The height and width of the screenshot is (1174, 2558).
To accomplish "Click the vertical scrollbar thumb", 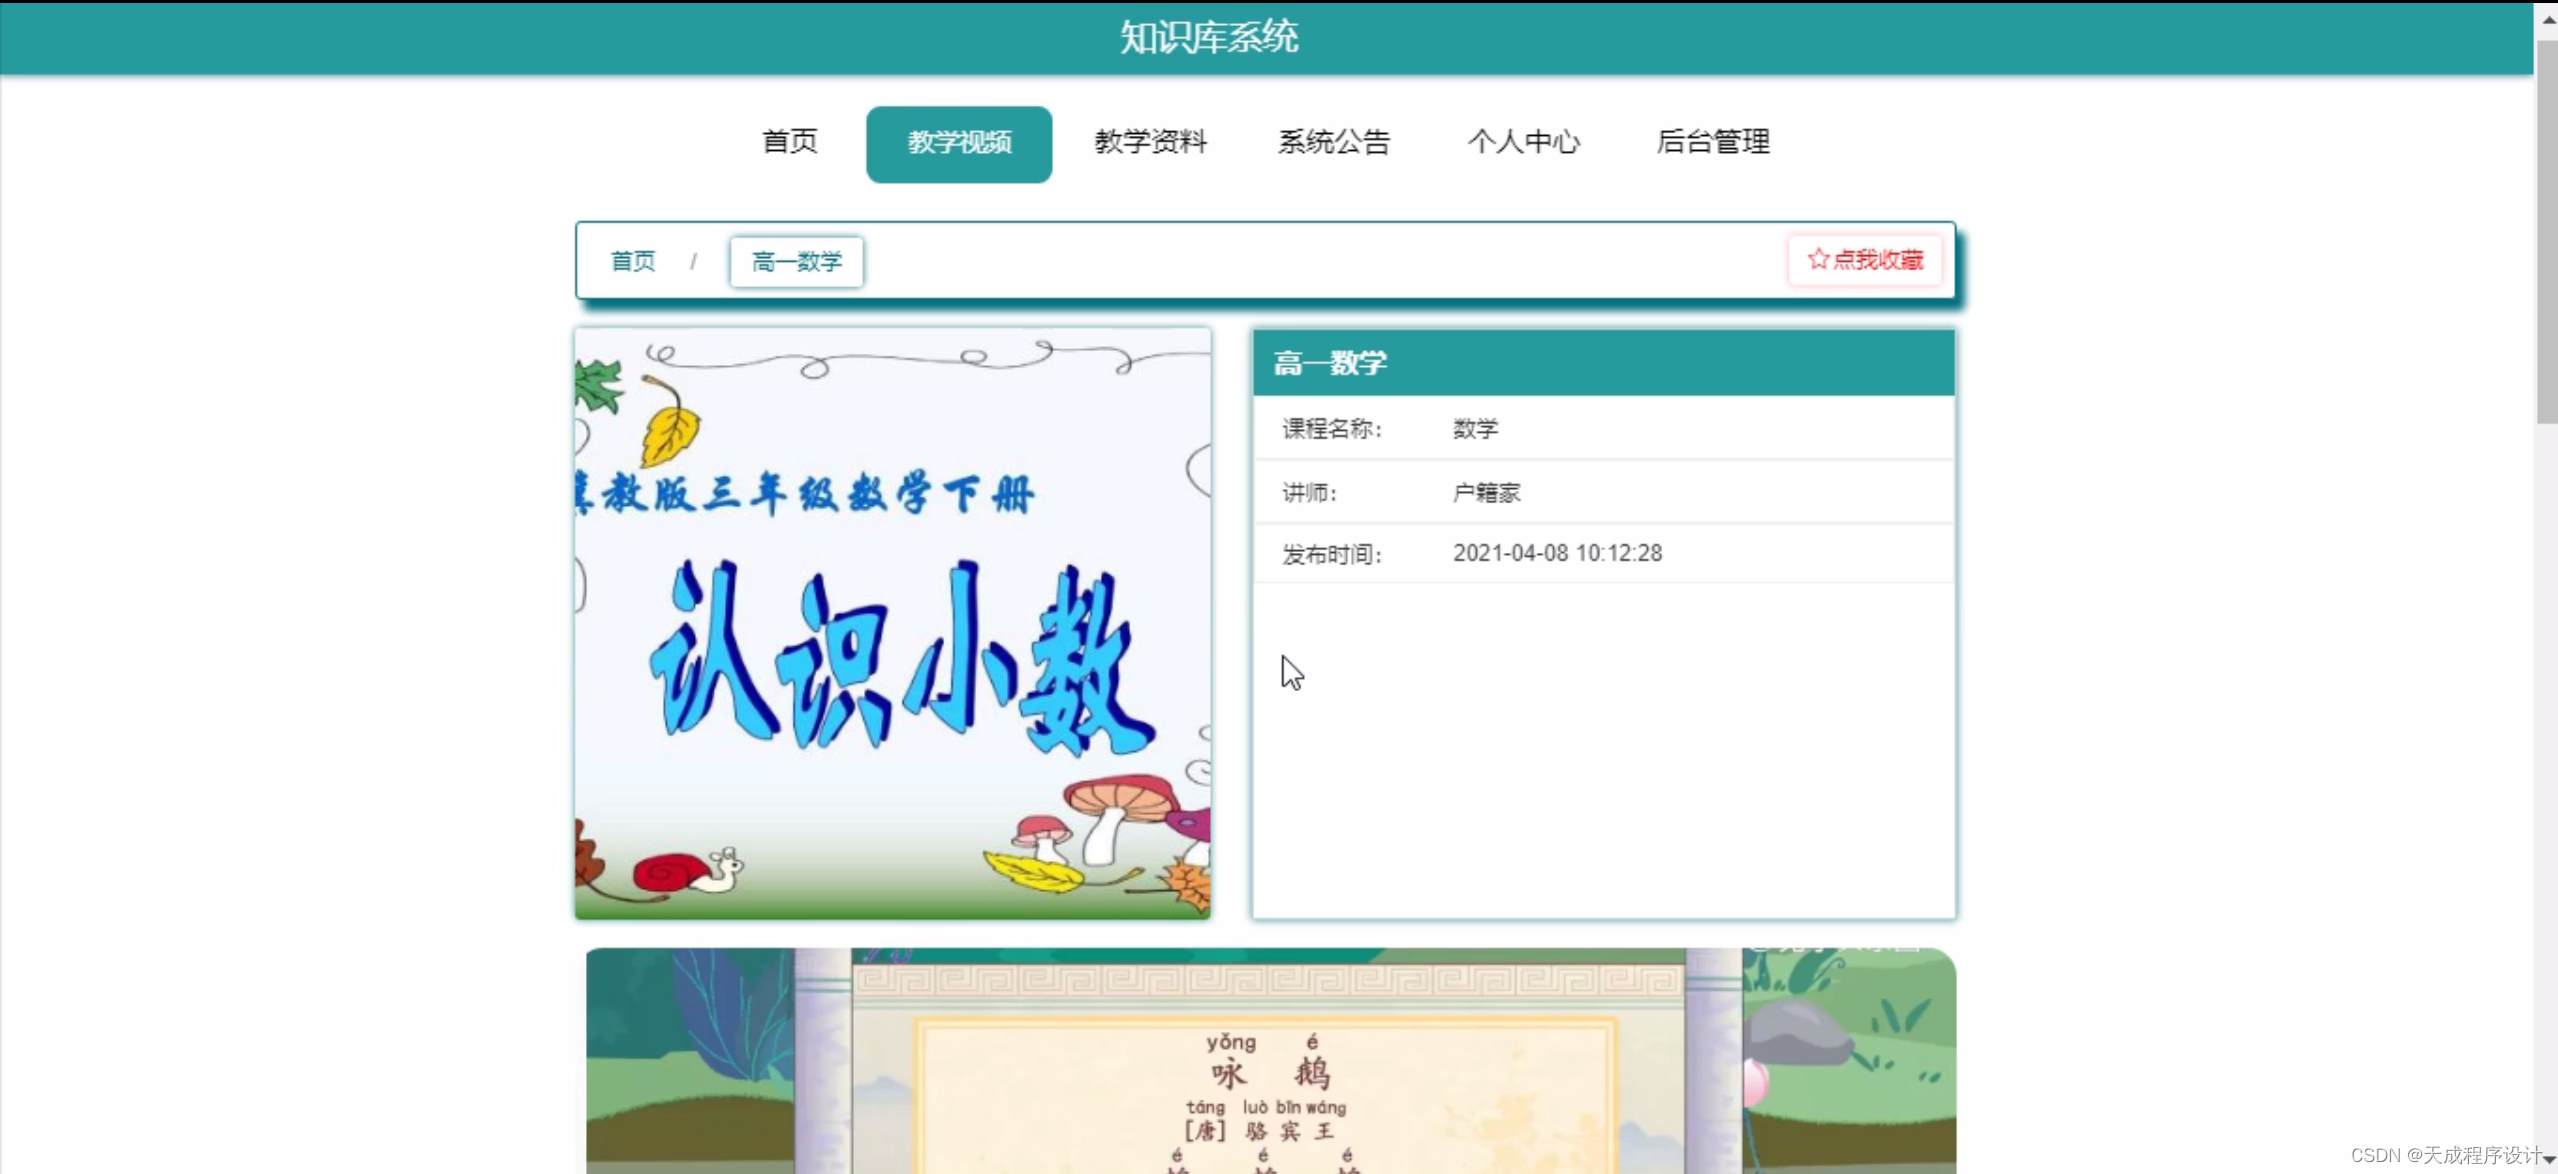I will 2547,230.
